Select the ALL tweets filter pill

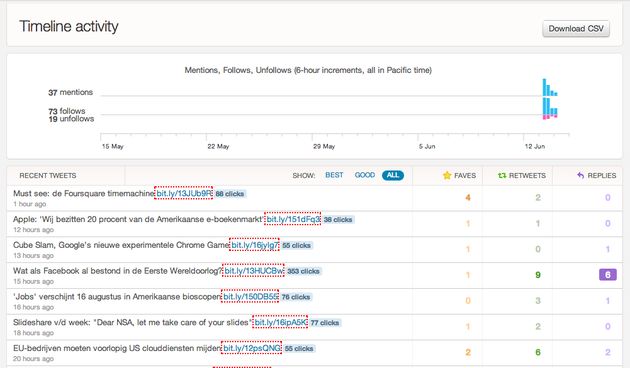[x=393, y=175]
